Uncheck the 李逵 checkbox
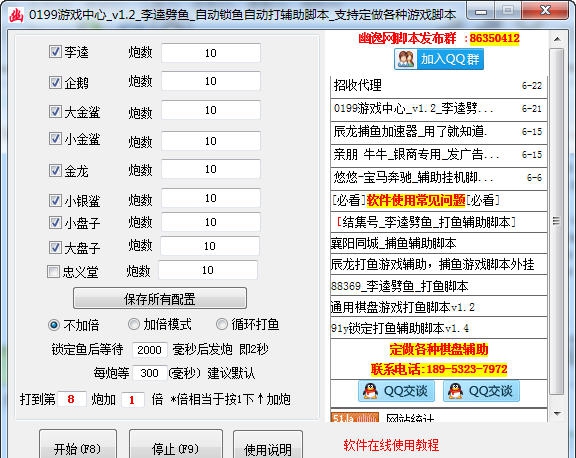Image resolution: width=576 pixels, height=458 pixels. [x=55, y=51]
